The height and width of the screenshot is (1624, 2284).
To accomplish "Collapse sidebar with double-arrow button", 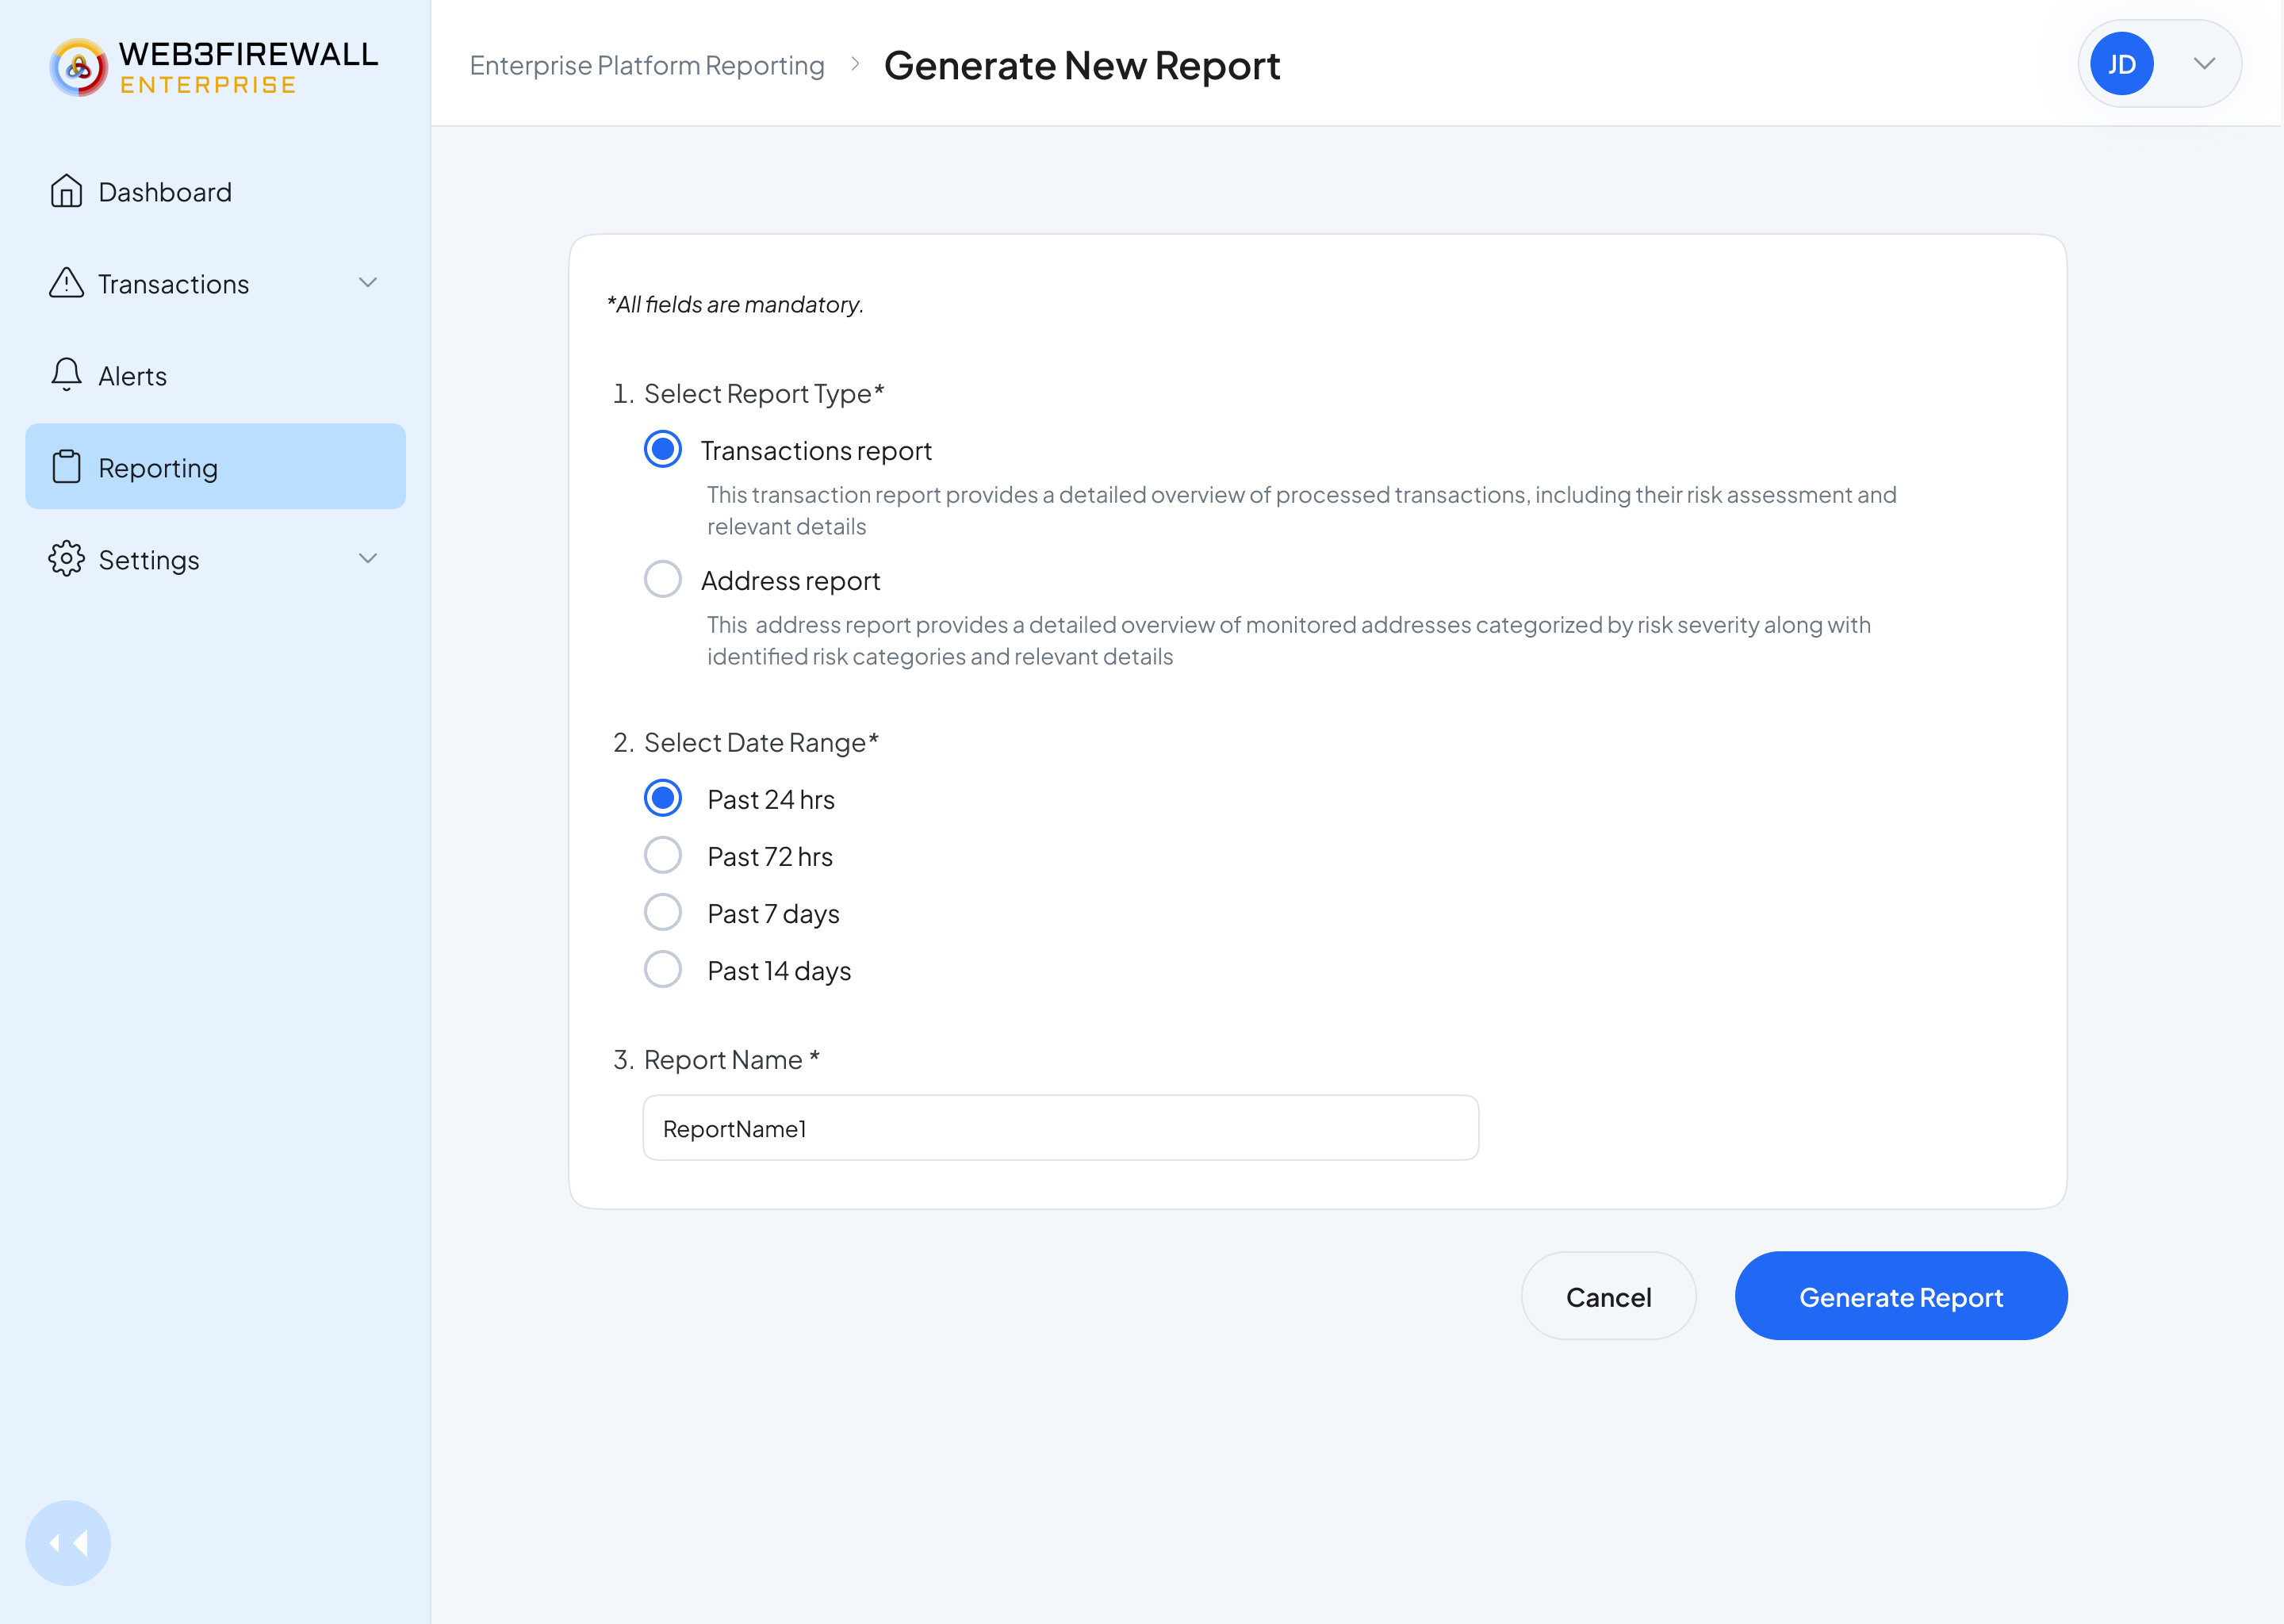I will (x=68, y=1543).
